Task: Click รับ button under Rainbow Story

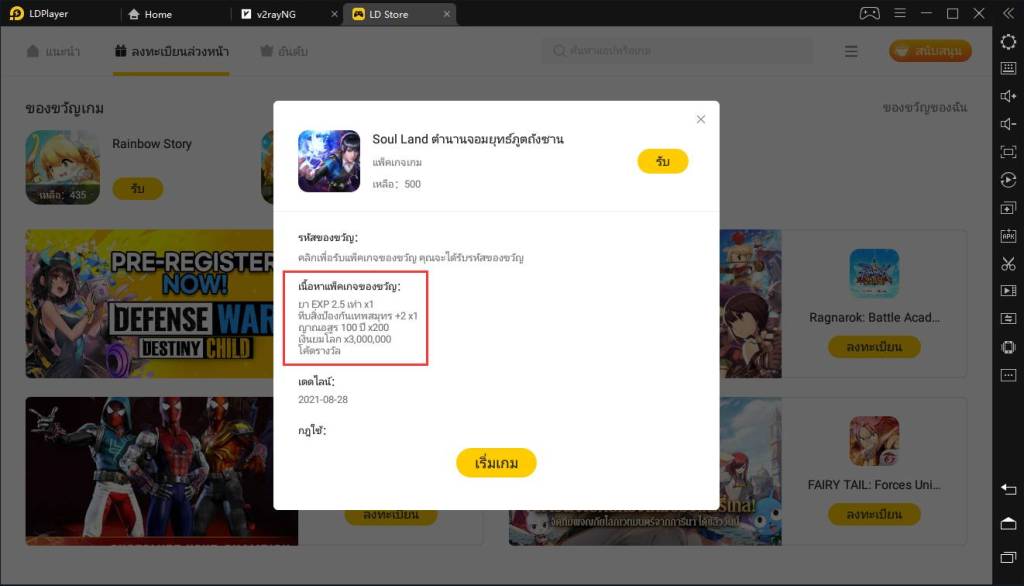Action: click(x=137, y=188)
